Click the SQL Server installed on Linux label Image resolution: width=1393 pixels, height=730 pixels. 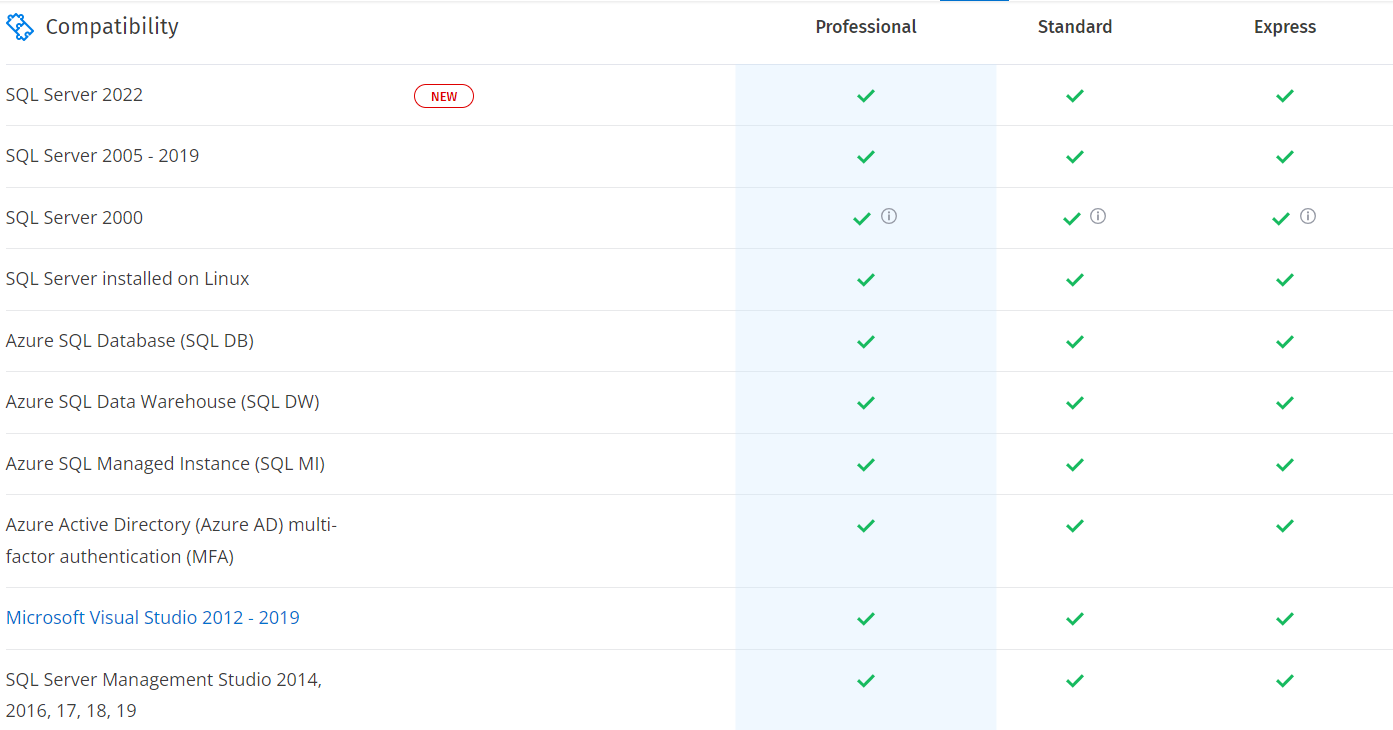pos(128,279)
